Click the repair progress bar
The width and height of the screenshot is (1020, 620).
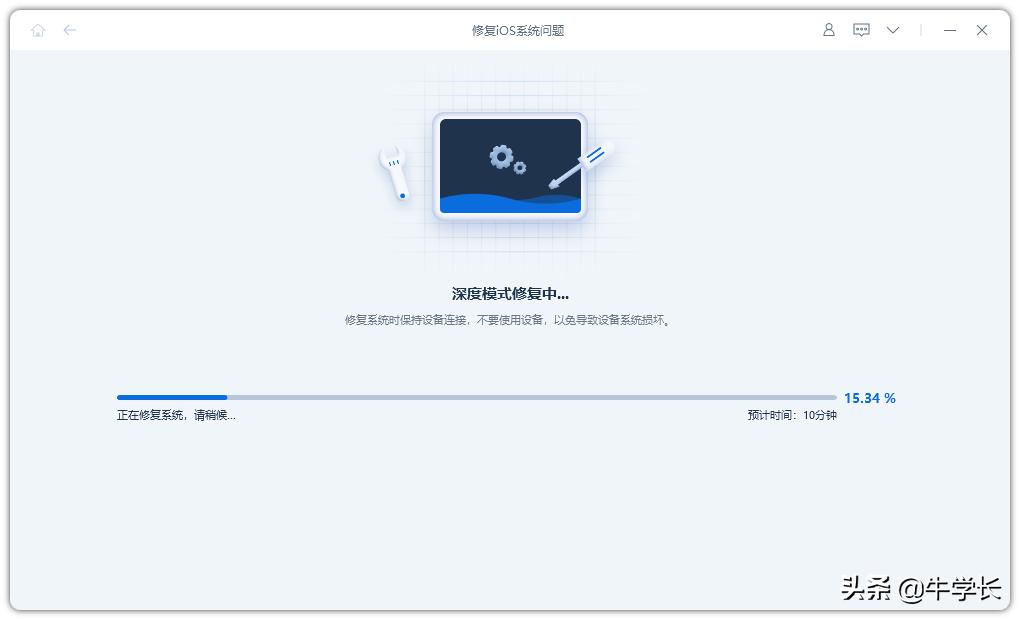(x=477, y=397)
